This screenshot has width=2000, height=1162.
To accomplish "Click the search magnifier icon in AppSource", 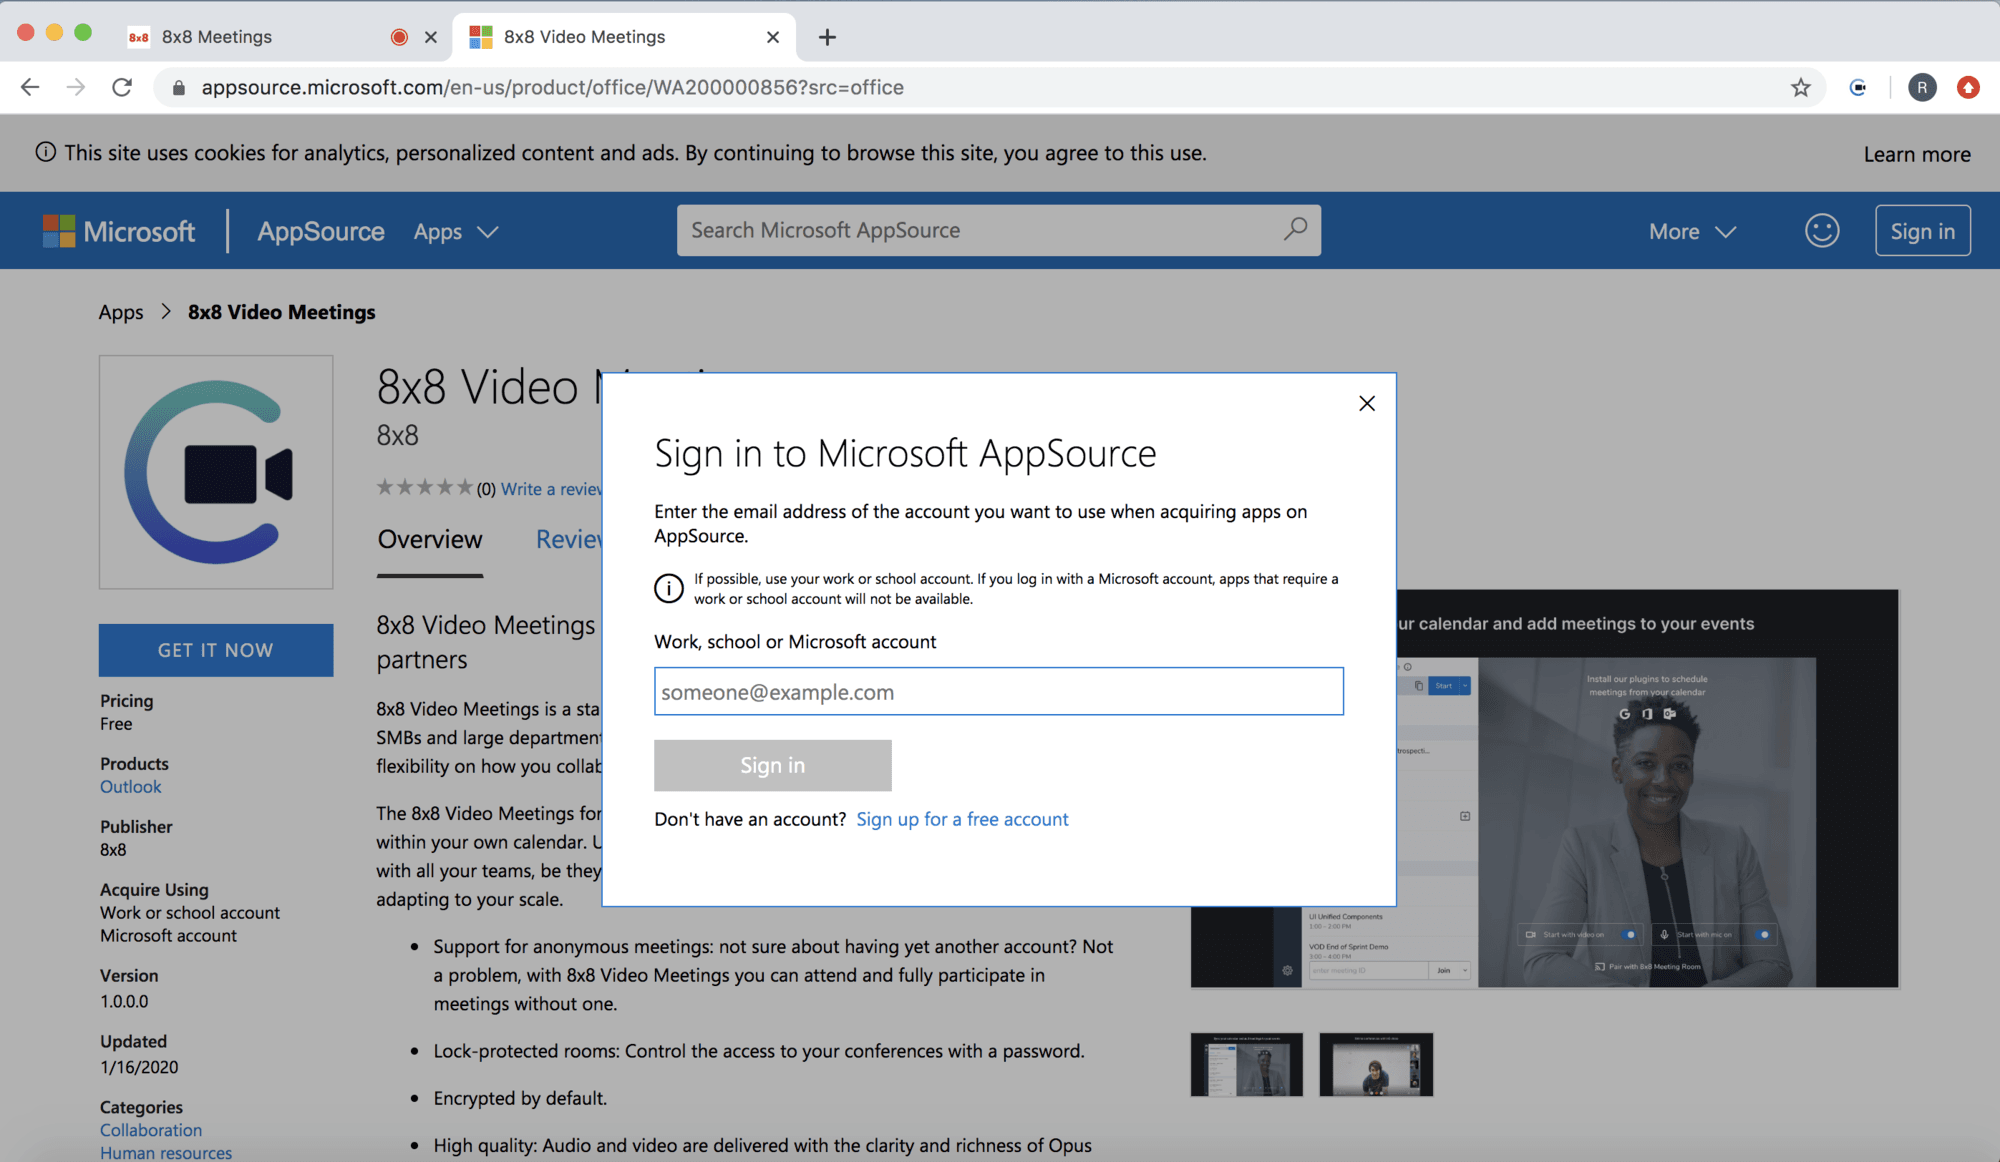I will pyautogui.click(x=1295, y=230).
